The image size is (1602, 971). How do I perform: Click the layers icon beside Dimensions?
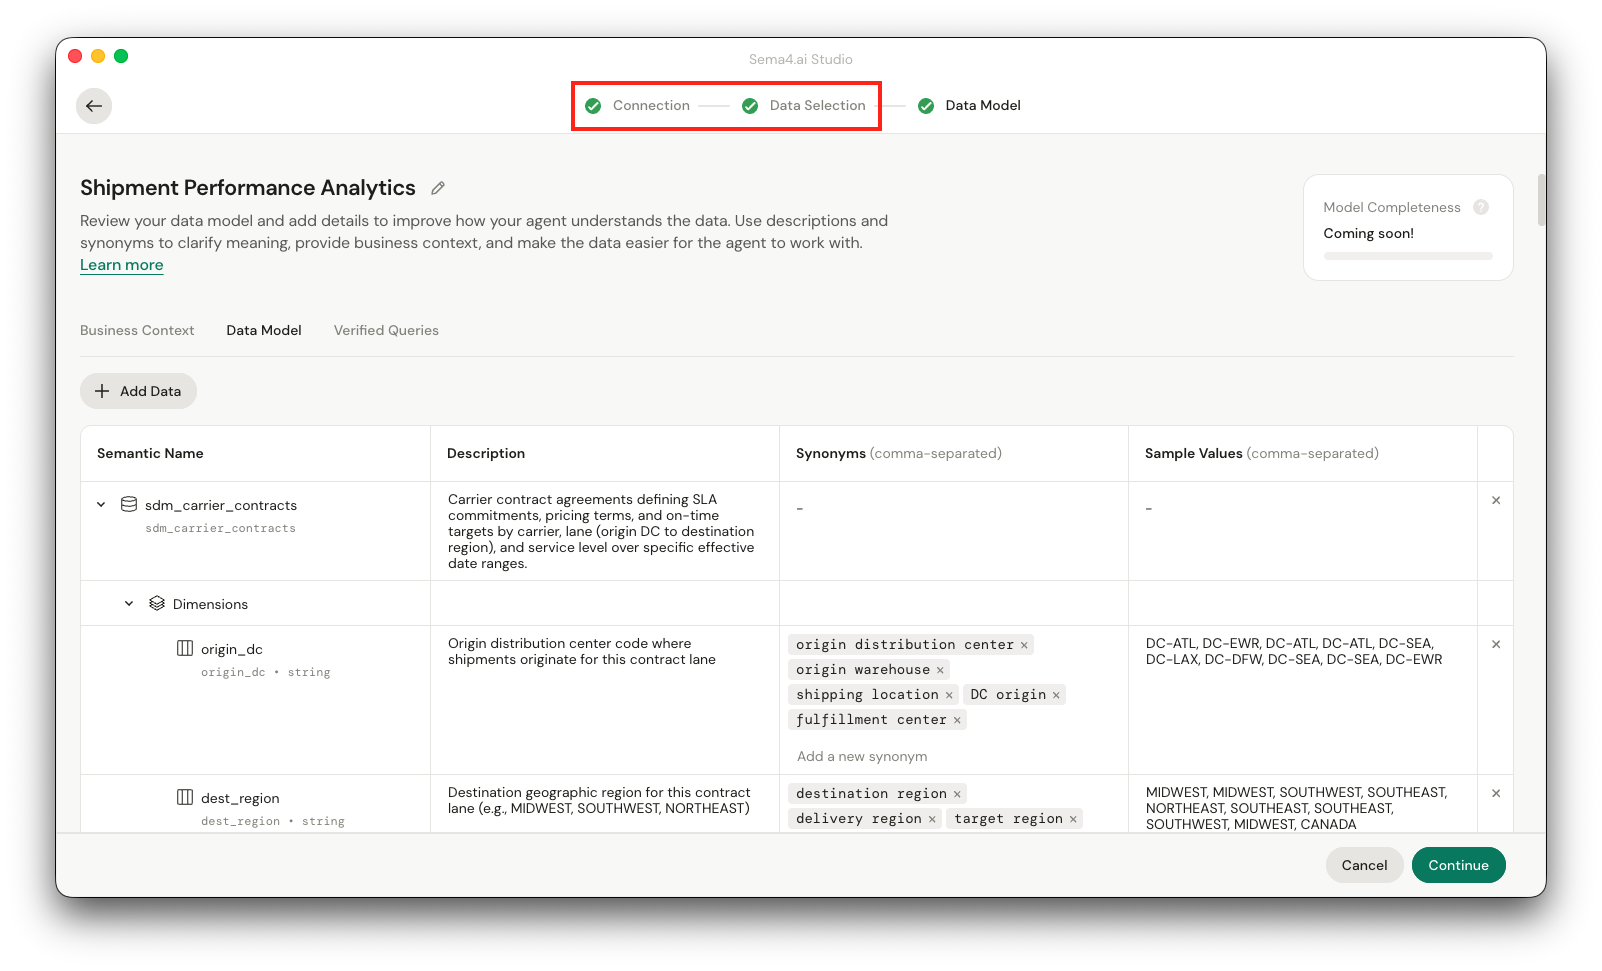157,603
